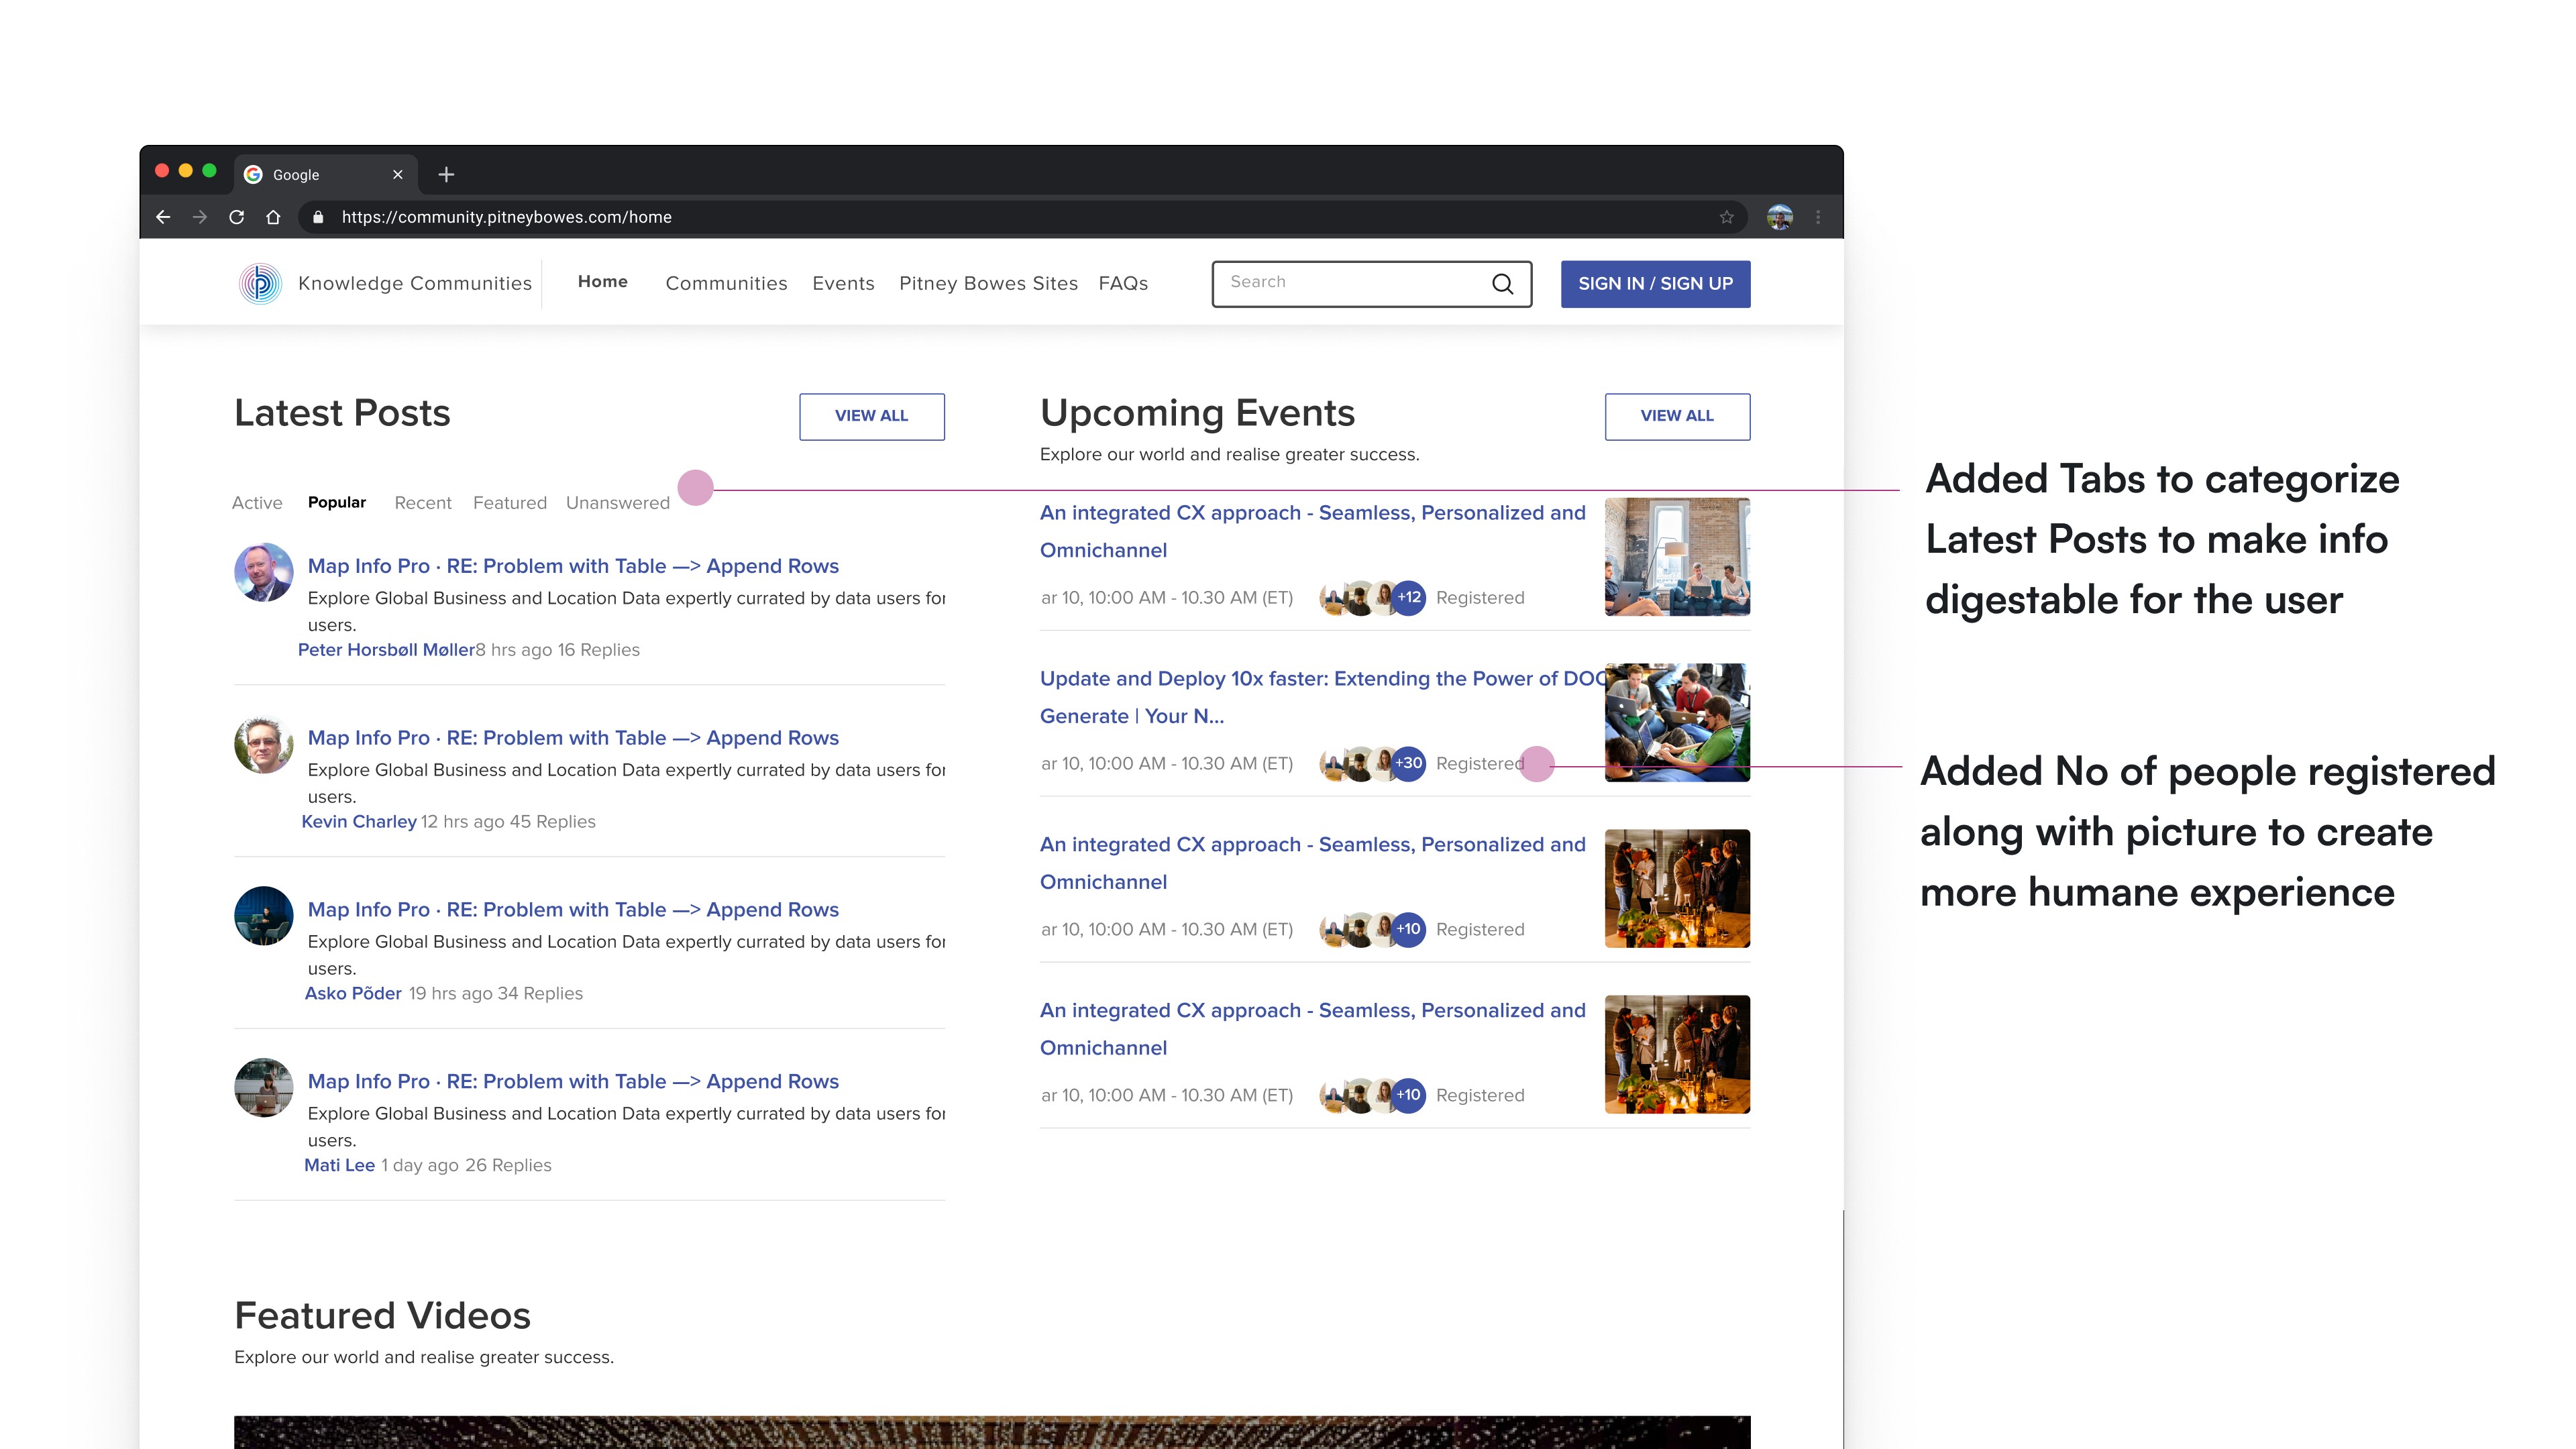Click the search magnifier icon
The width and height of the screenshot is (2576, 1449).
[1502, 284]
